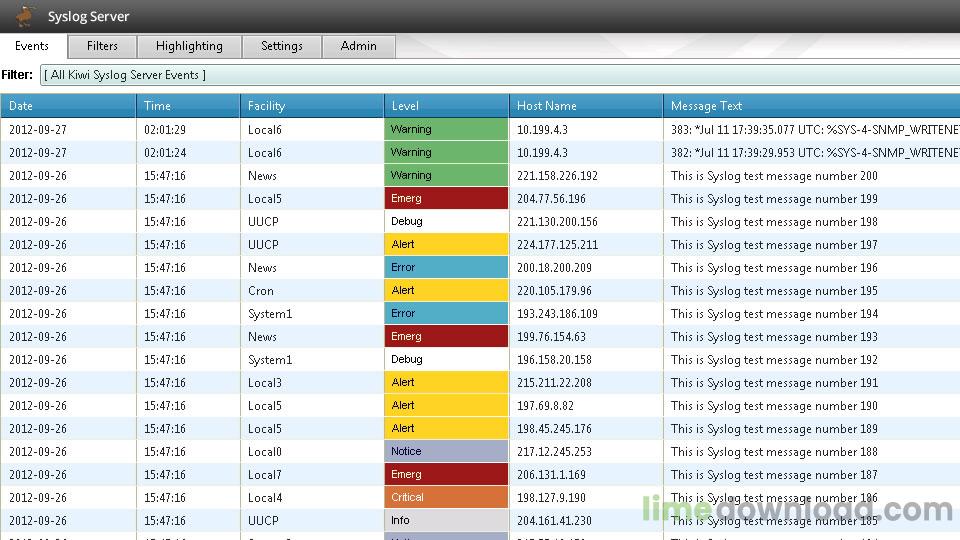Click host name 204.77.56.196

point(551,199)
